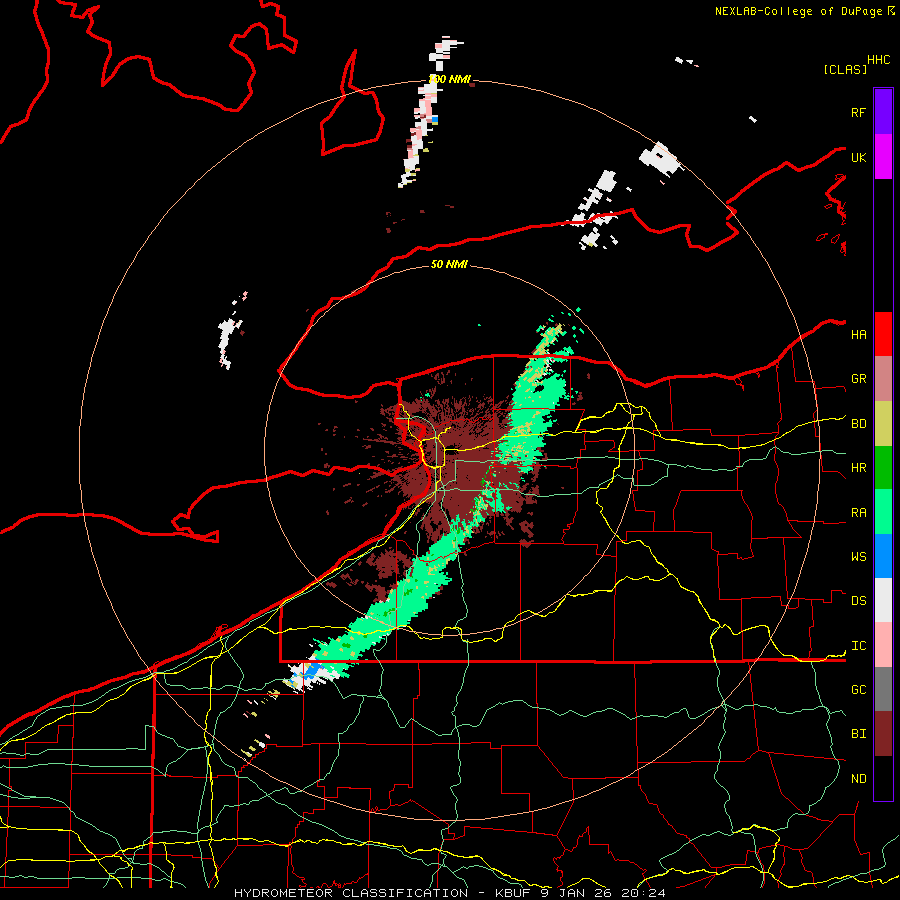900x900 pixels.
Task: Click the ND legend label
Action: 858,779
